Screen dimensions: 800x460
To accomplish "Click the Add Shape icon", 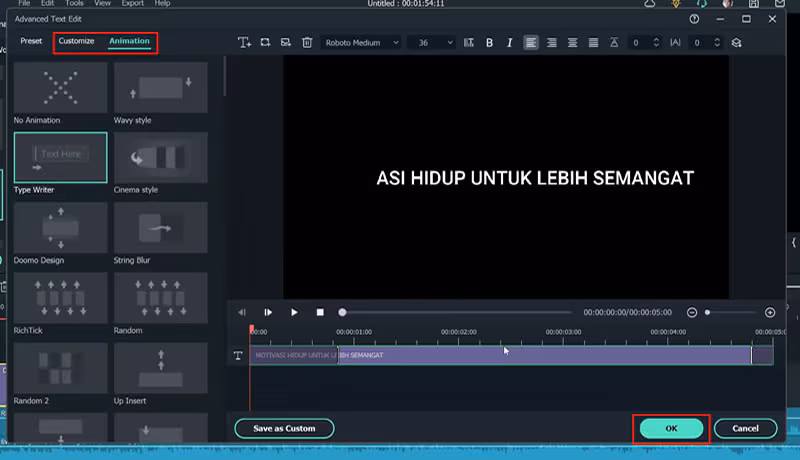I will tap(265, 42).
